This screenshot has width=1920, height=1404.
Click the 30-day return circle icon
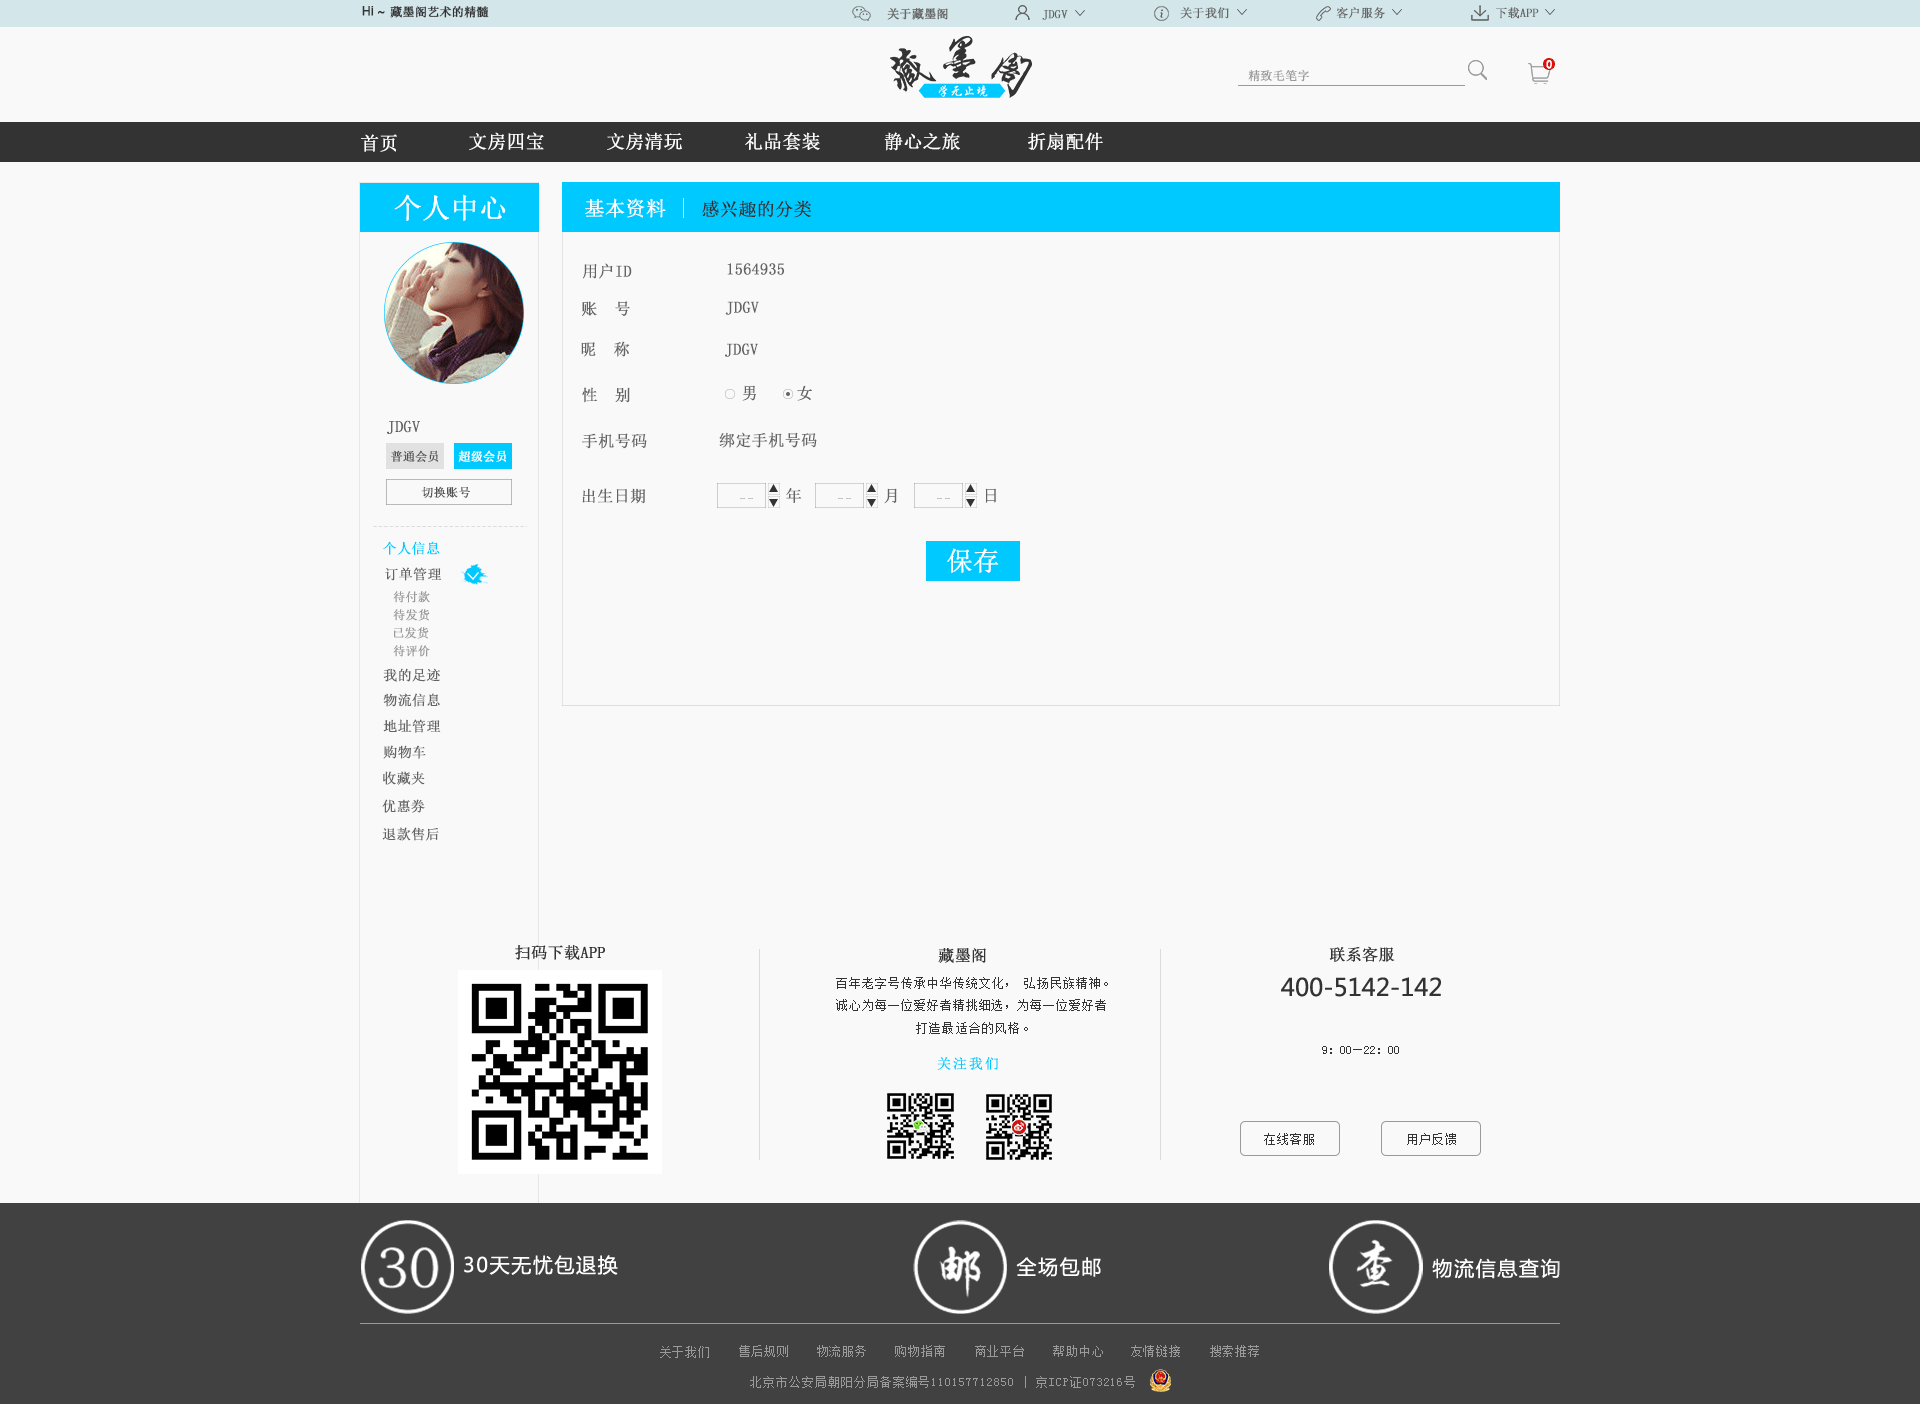[x=408, y=1267]
